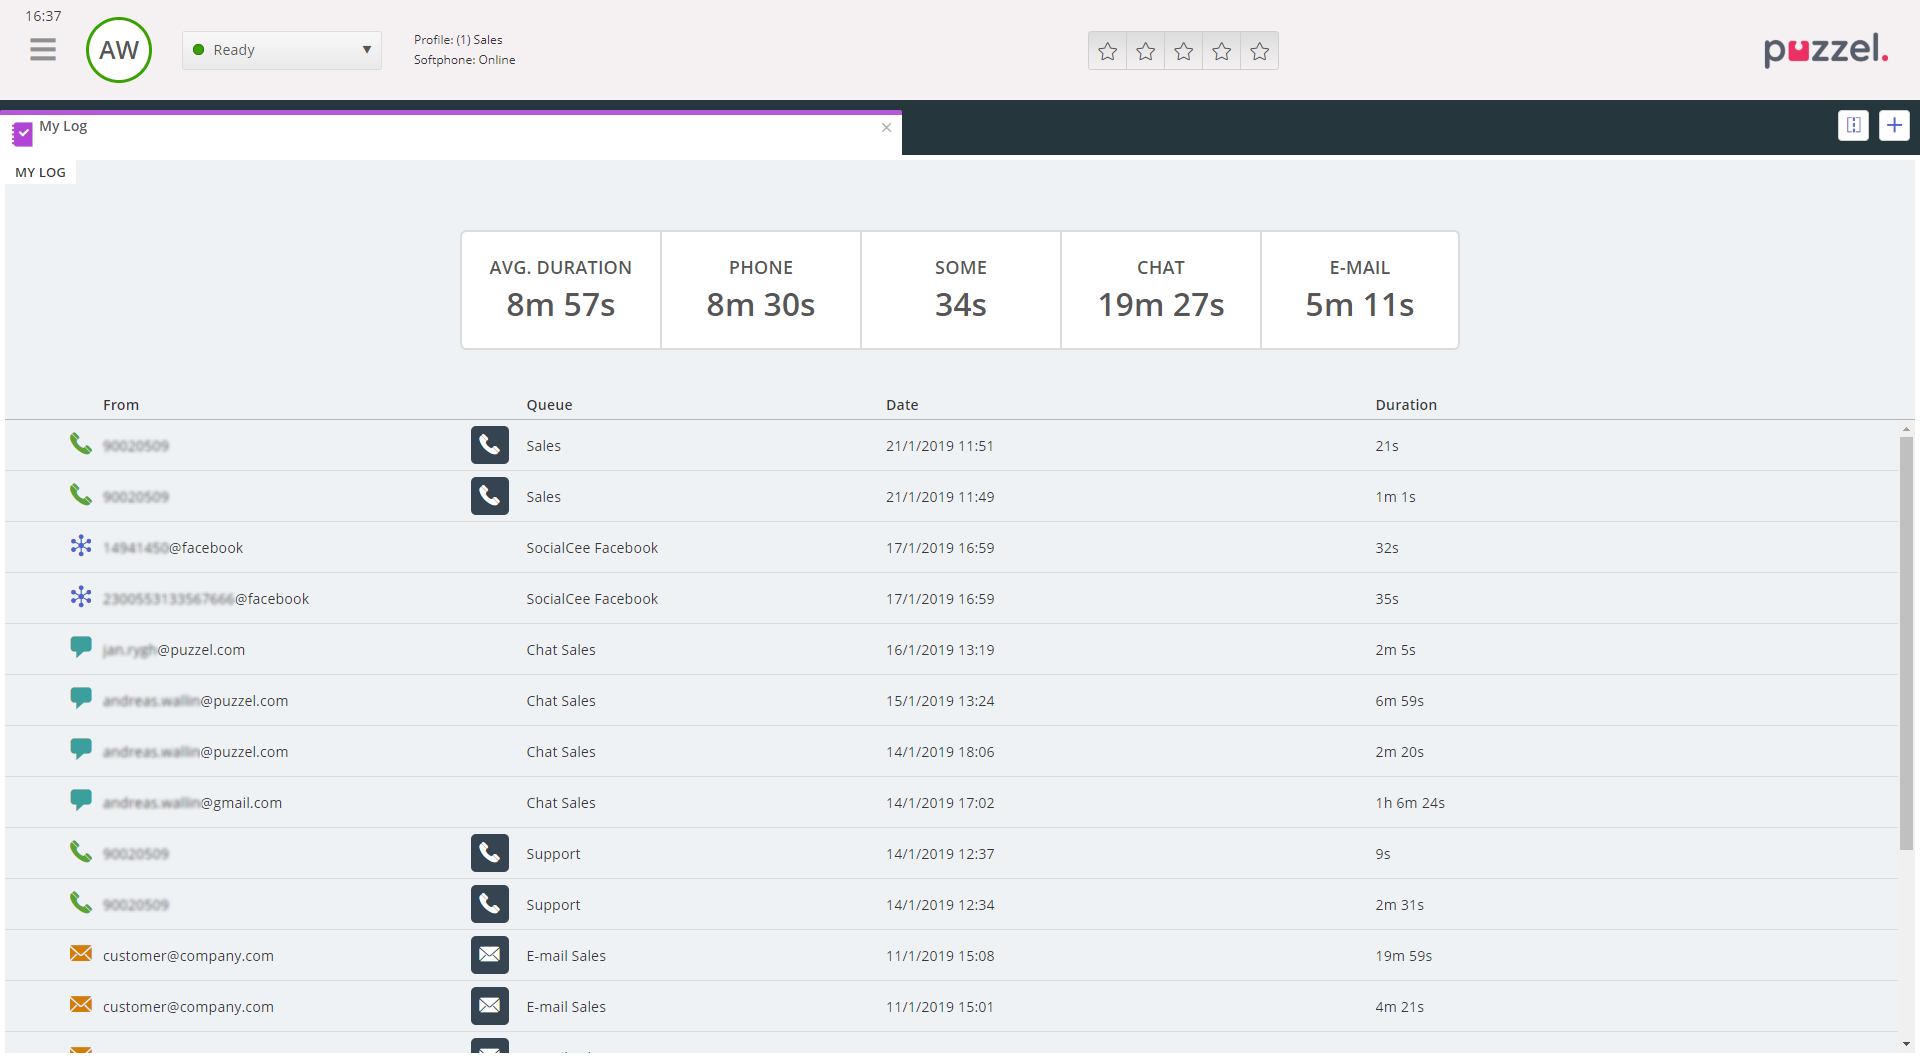Screen dimensions: 1920x1058
Task: Click phone callback icon for Sales 11:51
Action: coord(489,445)
